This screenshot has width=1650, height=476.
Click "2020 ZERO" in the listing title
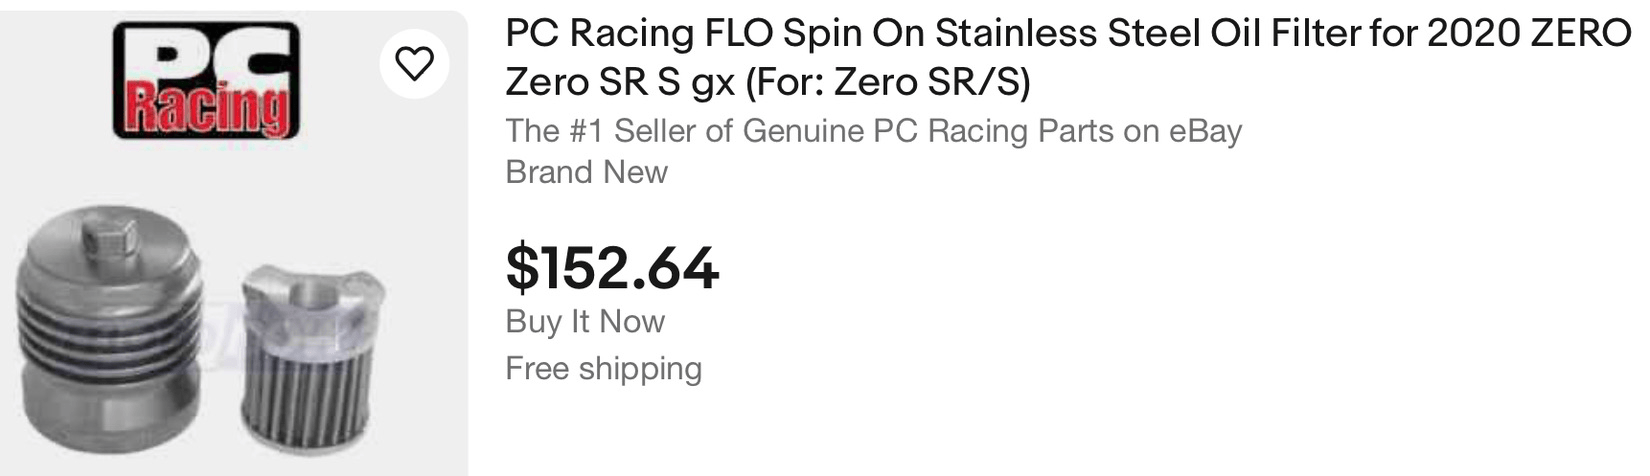pos(1528,34)
